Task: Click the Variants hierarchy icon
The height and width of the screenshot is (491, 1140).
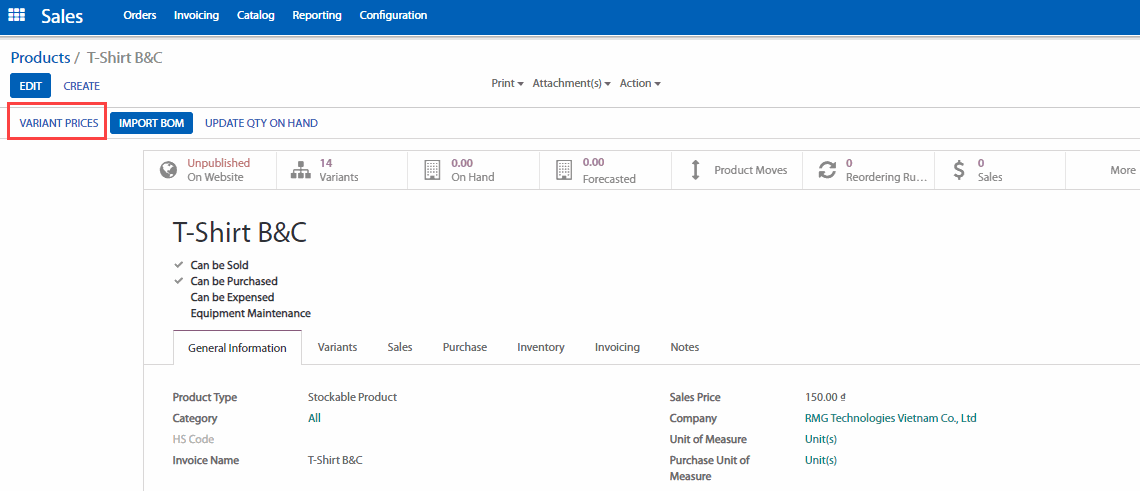Action: click(x=300, y=170)
